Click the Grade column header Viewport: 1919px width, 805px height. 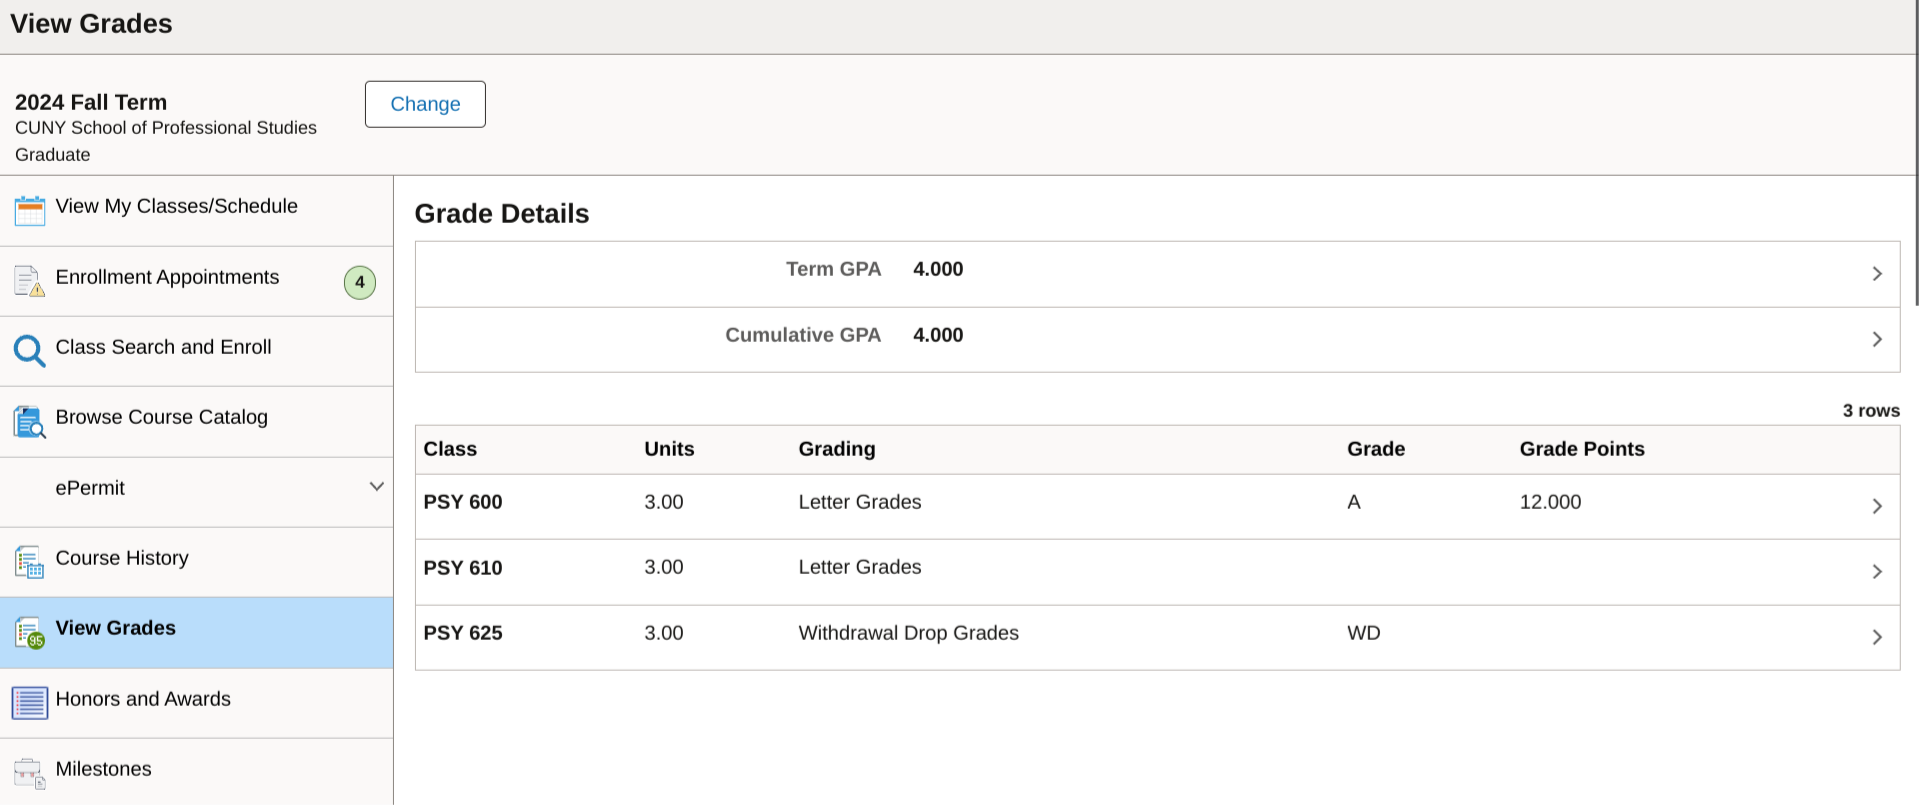[x=1376, y=449]
